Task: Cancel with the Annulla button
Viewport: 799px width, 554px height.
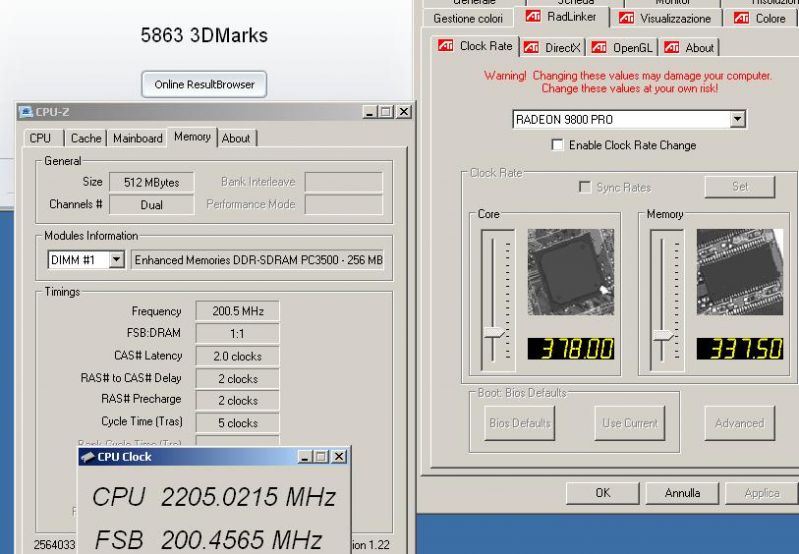Action: pos(682,493)
